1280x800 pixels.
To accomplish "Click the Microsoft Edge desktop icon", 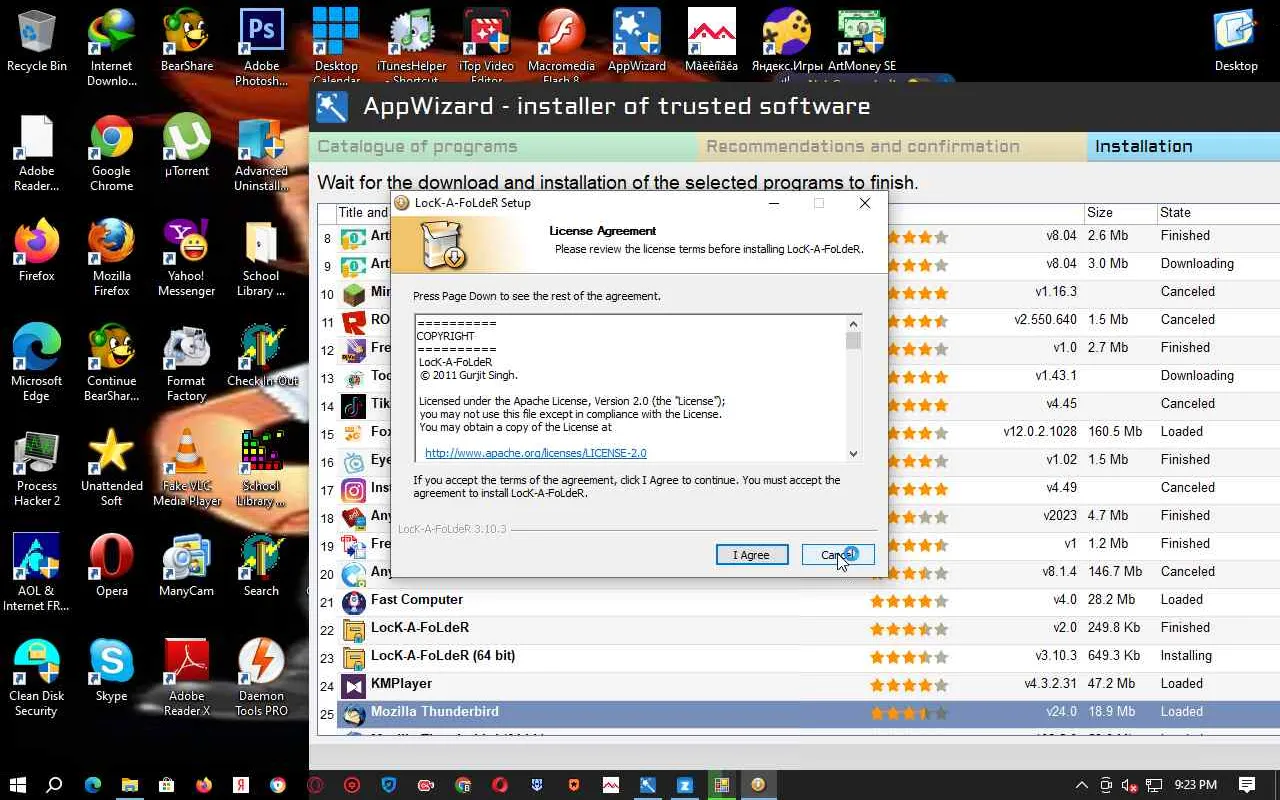I will point(37,363).
